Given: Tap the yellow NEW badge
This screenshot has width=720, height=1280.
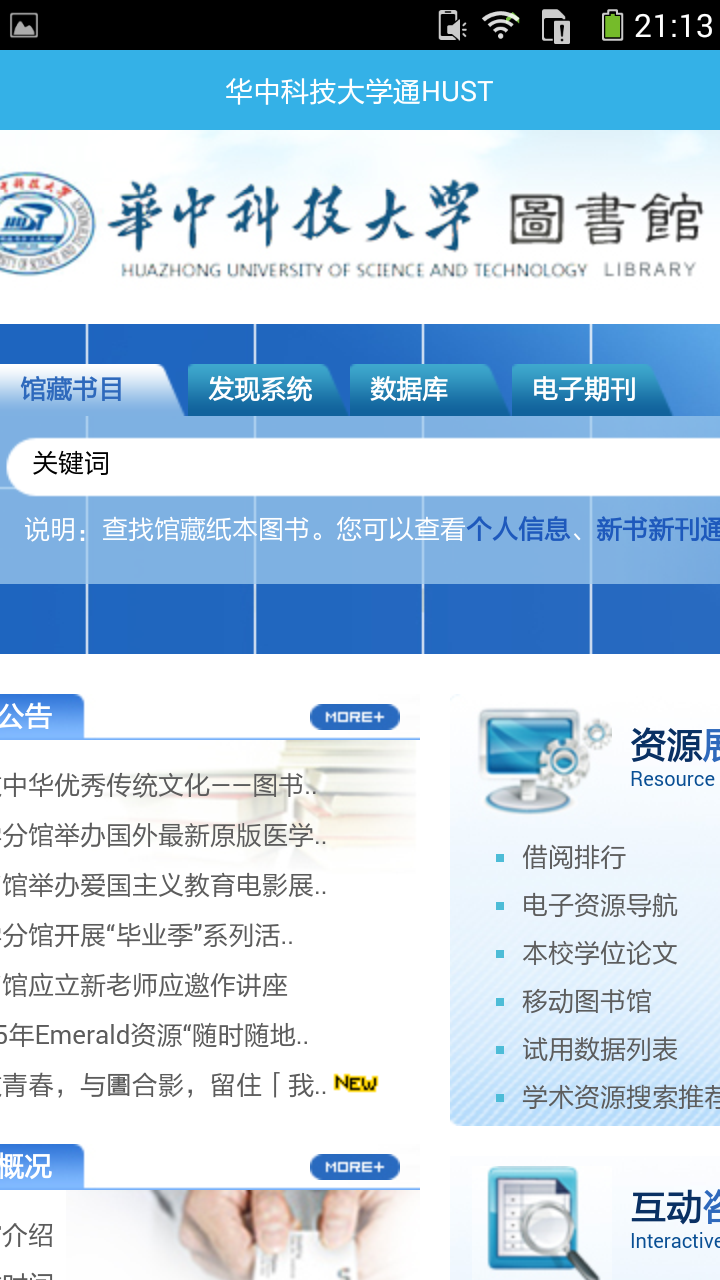Looking at the screenshot, I should pos(356,1083).
